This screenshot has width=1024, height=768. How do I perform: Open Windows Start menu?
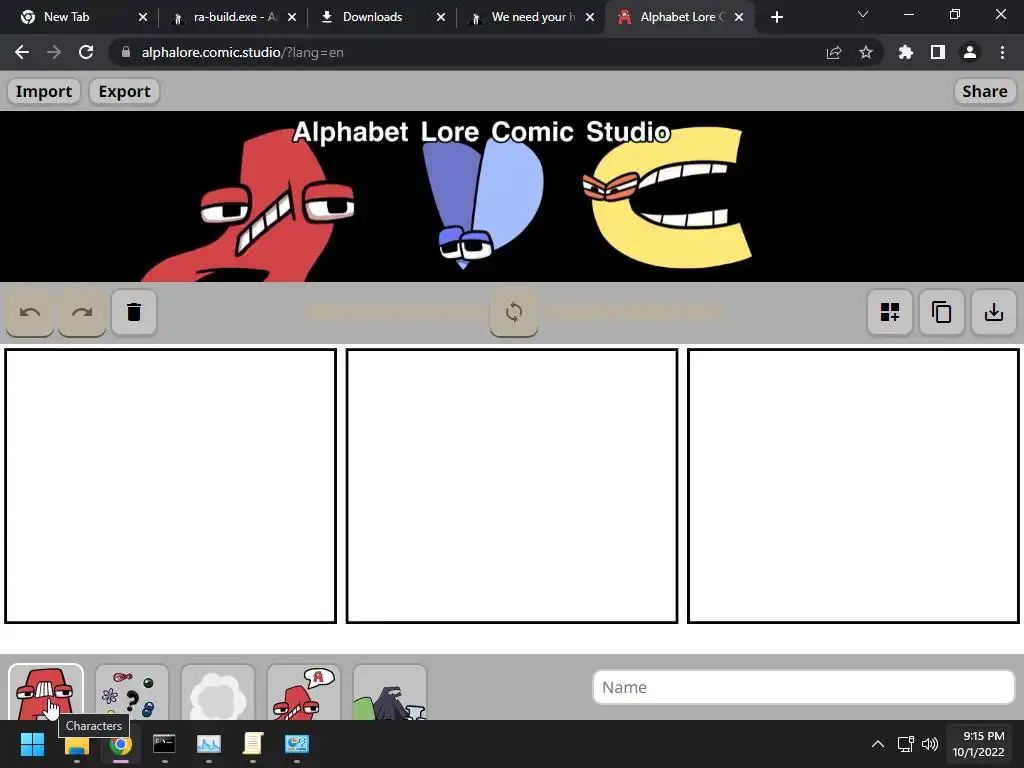click(32, 744)
